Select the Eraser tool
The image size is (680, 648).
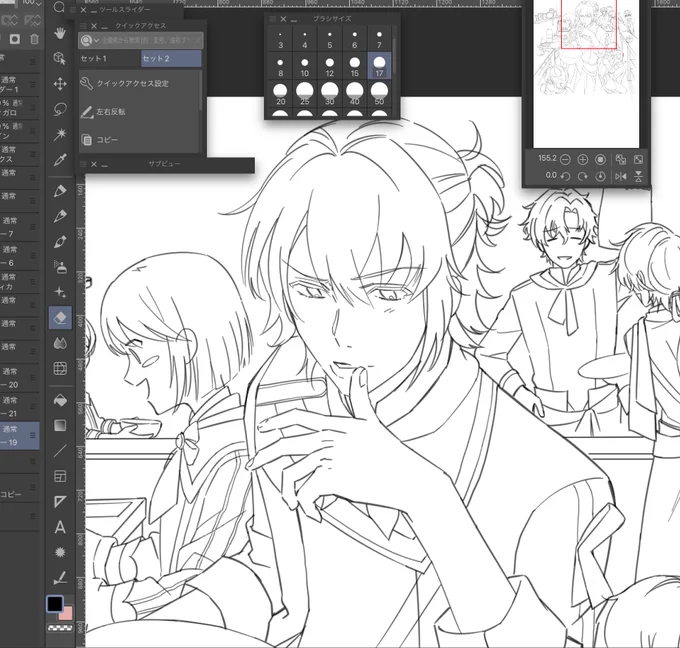pos(60,317)
